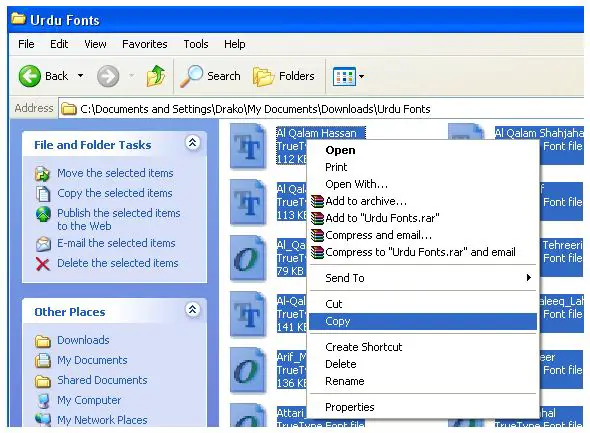Open the Favorites menu
This screenshot has width=590, height=433.
(144, 44)
